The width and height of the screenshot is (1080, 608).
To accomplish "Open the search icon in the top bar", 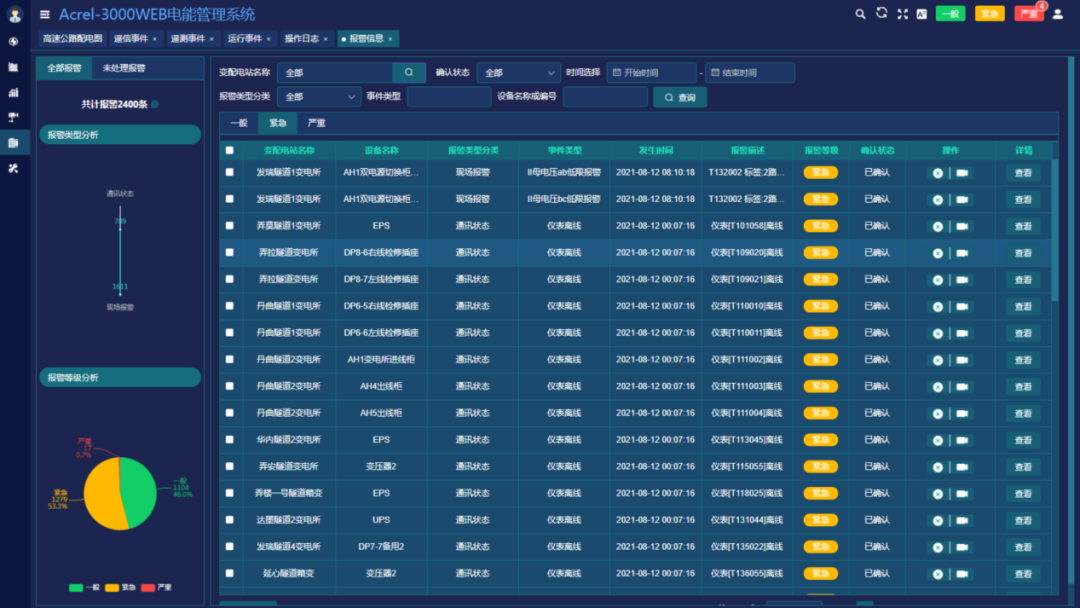I will tap(860, 14).
